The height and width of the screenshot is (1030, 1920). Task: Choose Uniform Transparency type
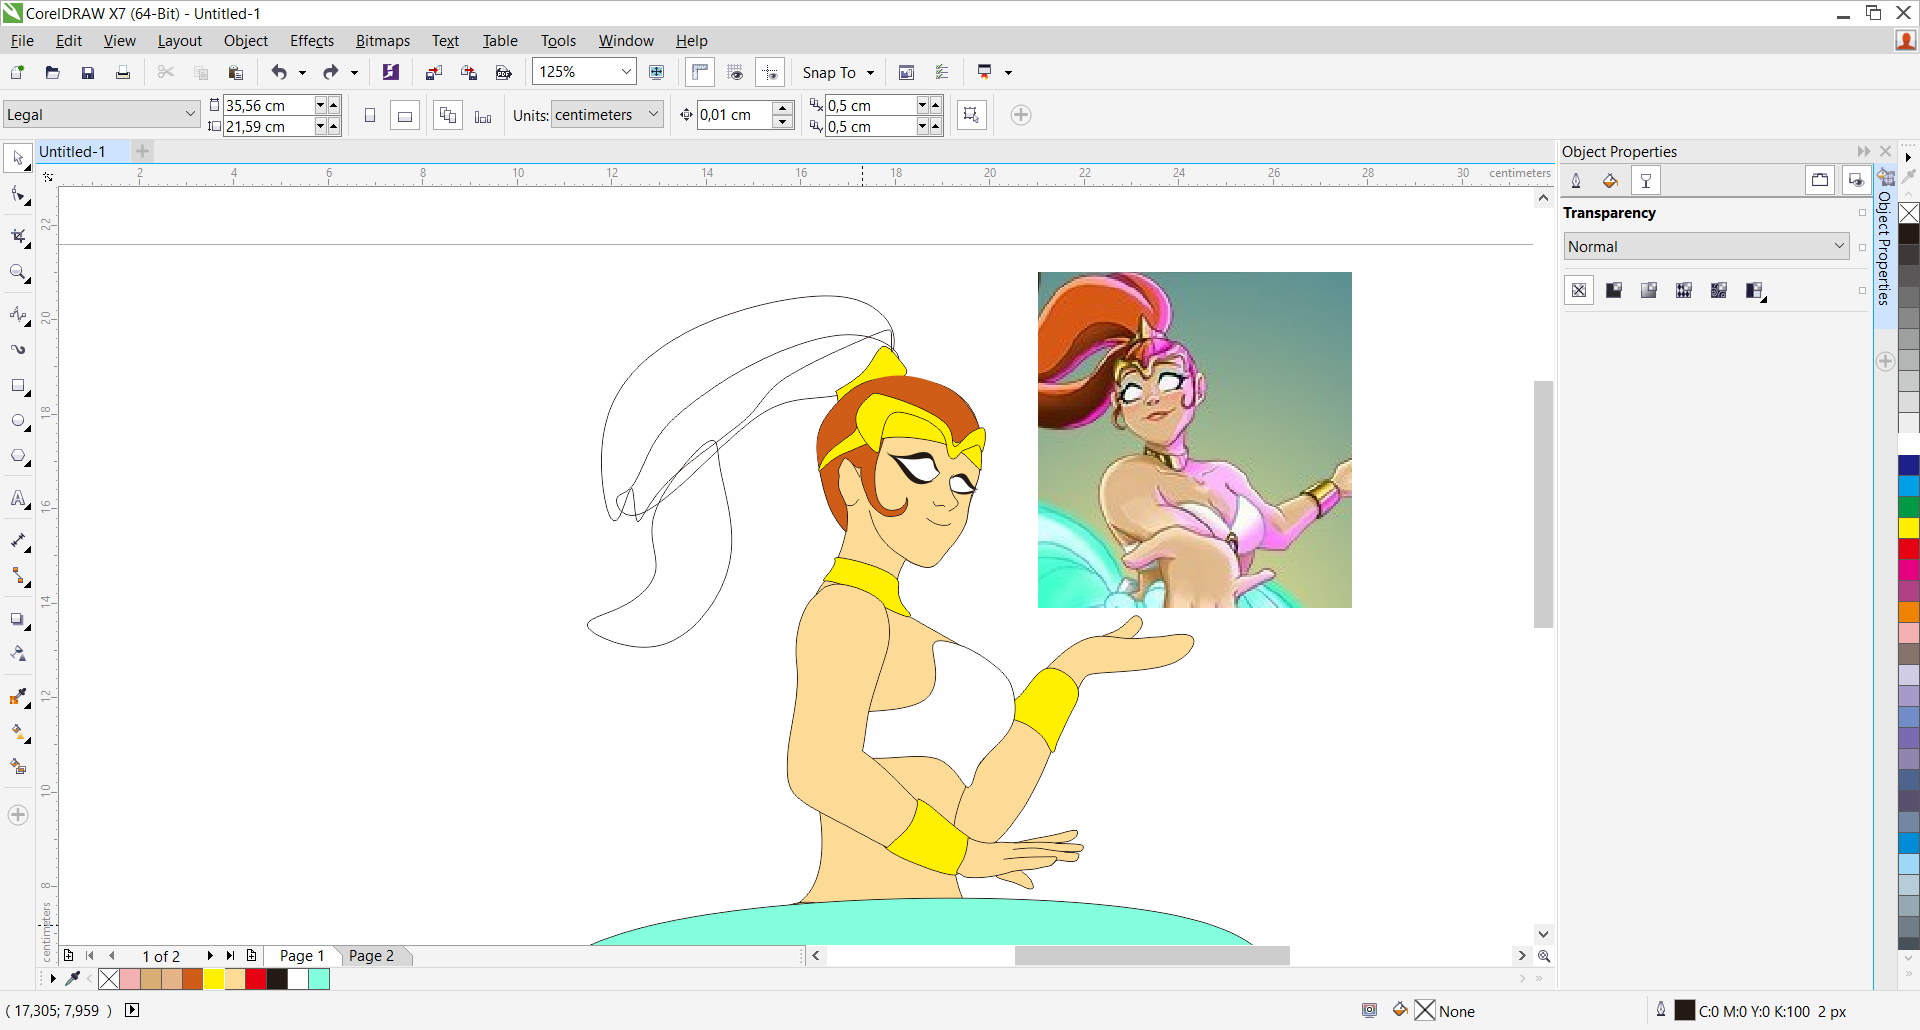point(1614,290)
